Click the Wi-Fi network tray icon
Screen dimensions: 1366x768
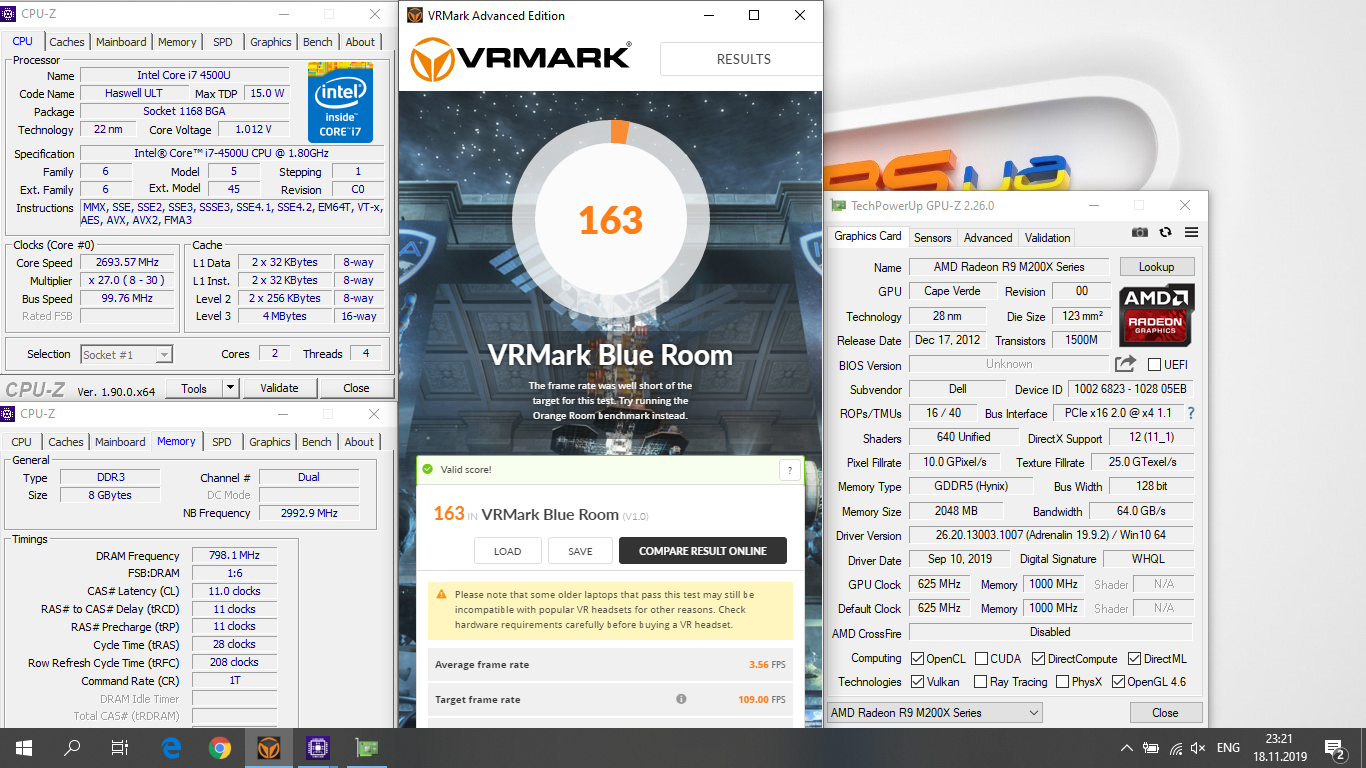[x=1175, y=747]
